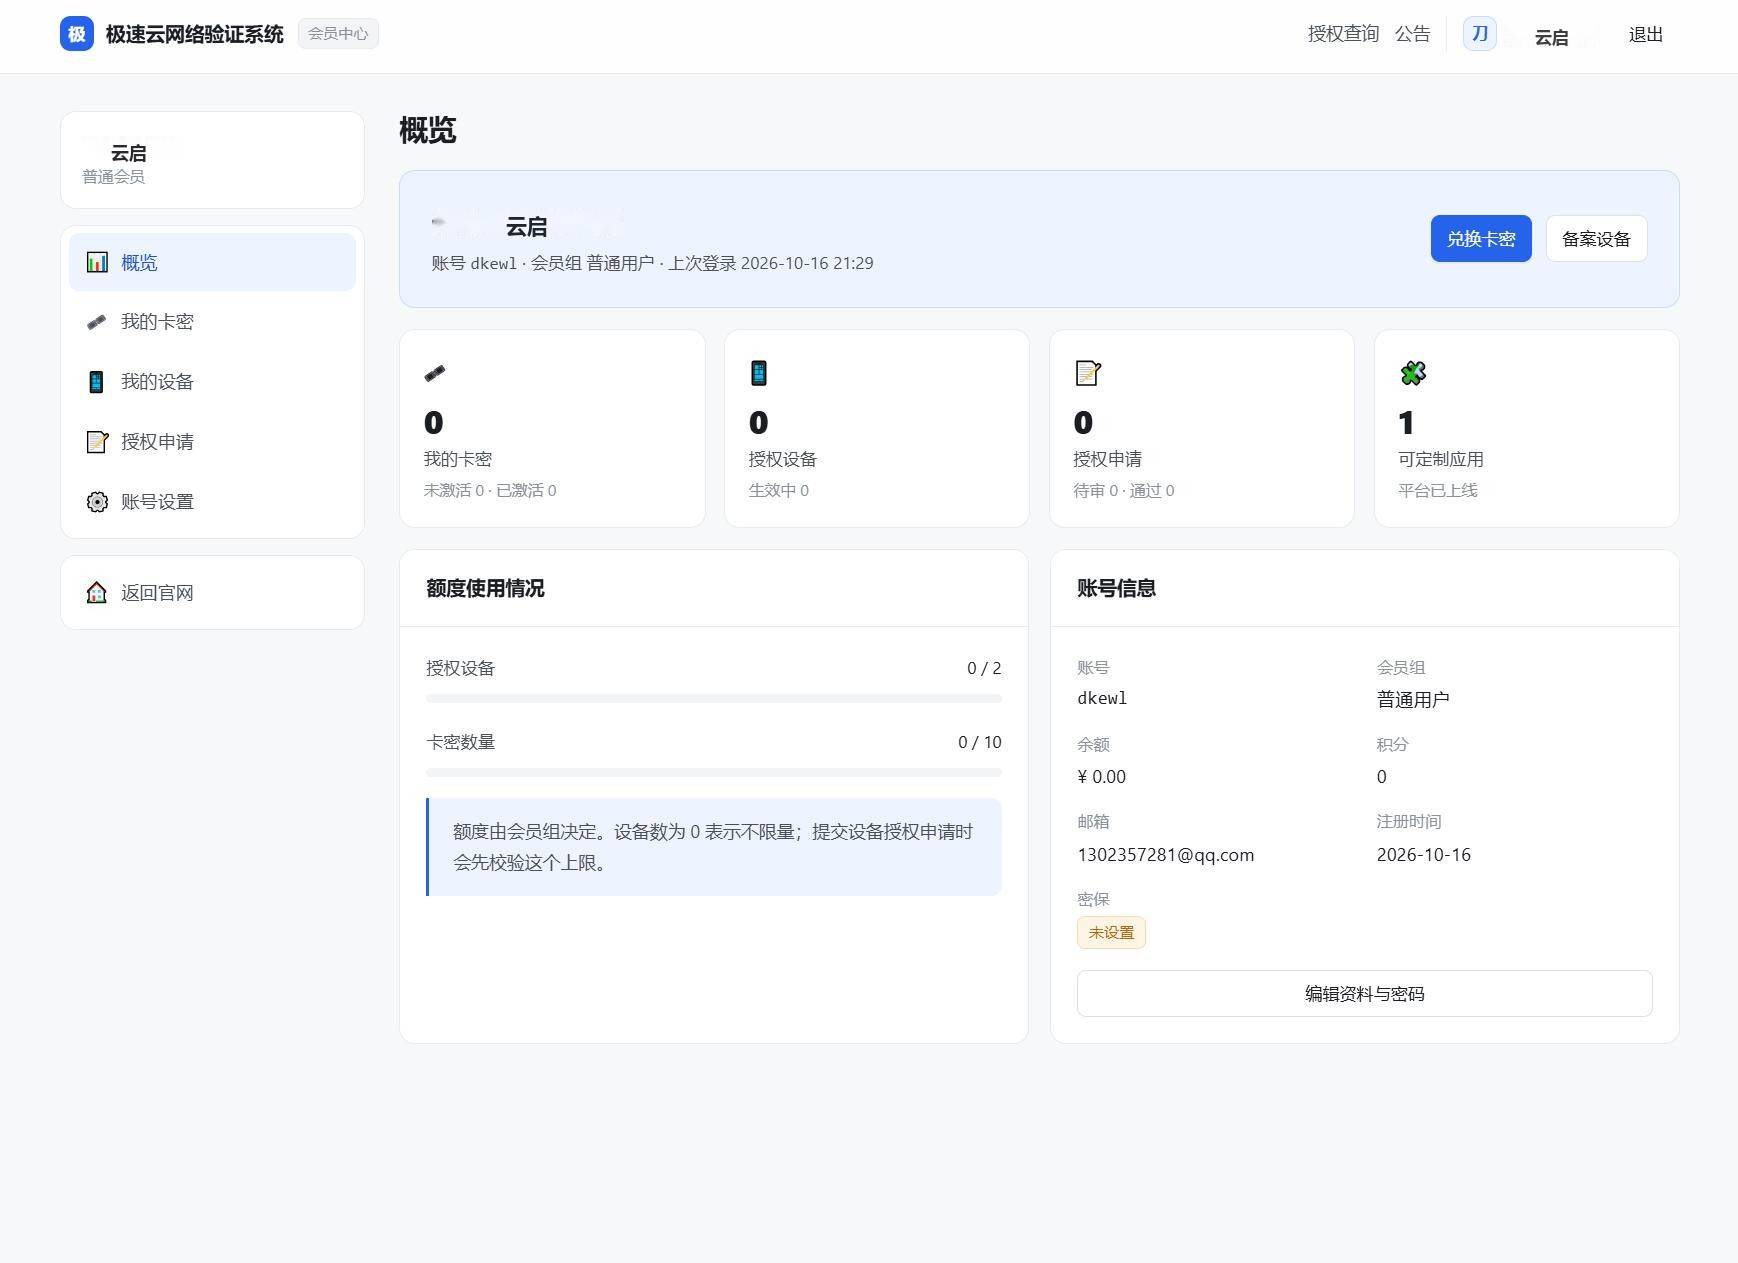Click 返回官网 link in sidebar
Screen dimensions: 1738x1263
pos(212,593)
